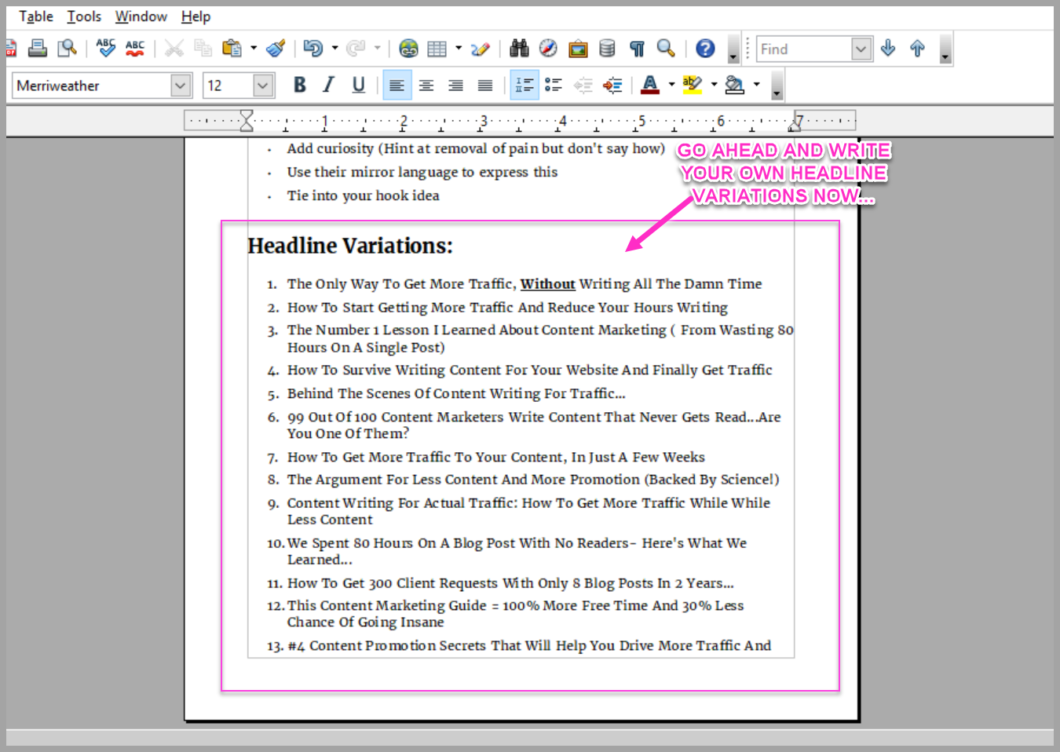Click the Redo icon
The image size is (1060, 752).
tap(356, 48)
